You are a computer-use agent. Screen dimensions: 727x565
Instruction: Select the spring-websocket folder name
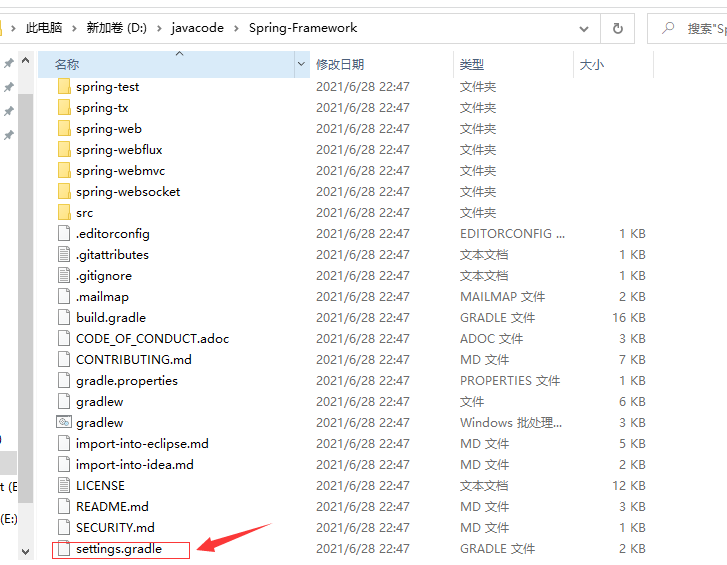[128, 191]
